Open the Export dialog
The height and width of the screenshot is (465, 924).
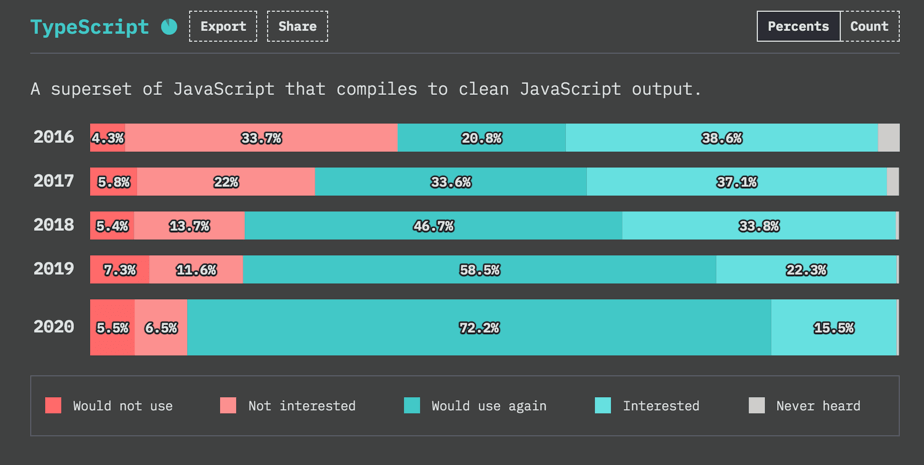pos(223,27)
